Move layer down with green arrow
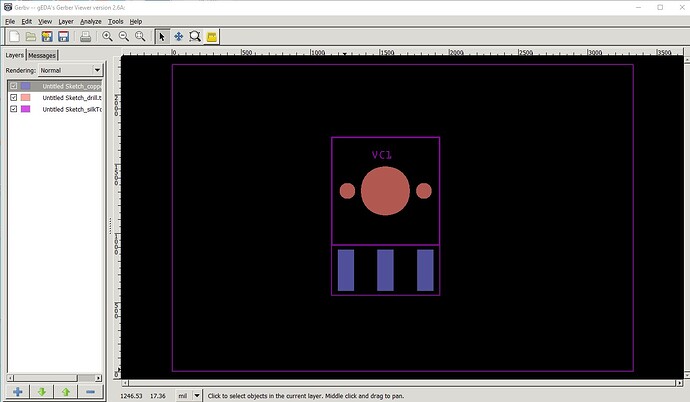The width and height of the screenshot is (690, 402). click(x=43, y=391)
